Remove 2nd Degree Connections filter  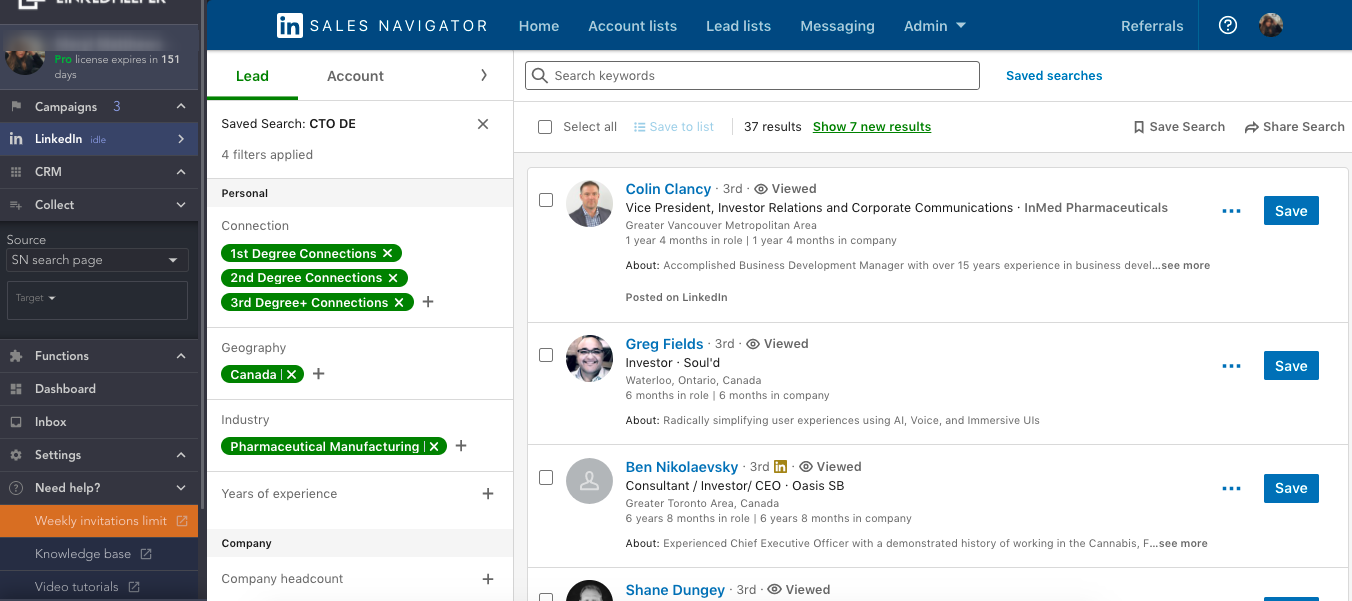pyautogui.click(x=393, y=278)
